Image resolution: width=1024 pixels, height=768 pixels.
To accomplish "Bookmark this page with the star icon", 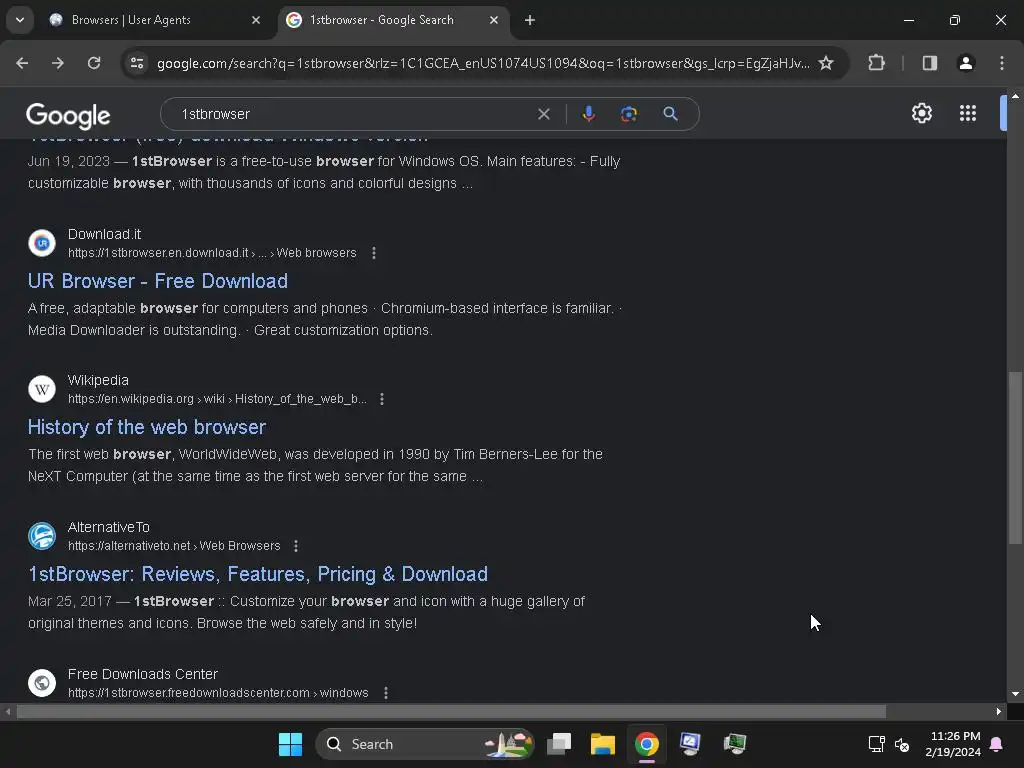I will (826, 63).
